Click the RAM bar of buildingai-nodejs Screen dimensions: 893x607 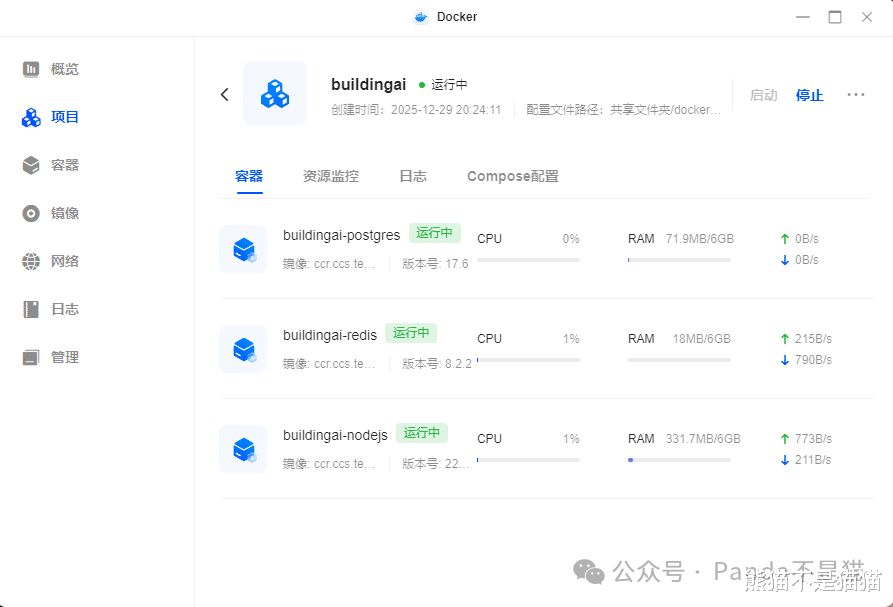679,460
